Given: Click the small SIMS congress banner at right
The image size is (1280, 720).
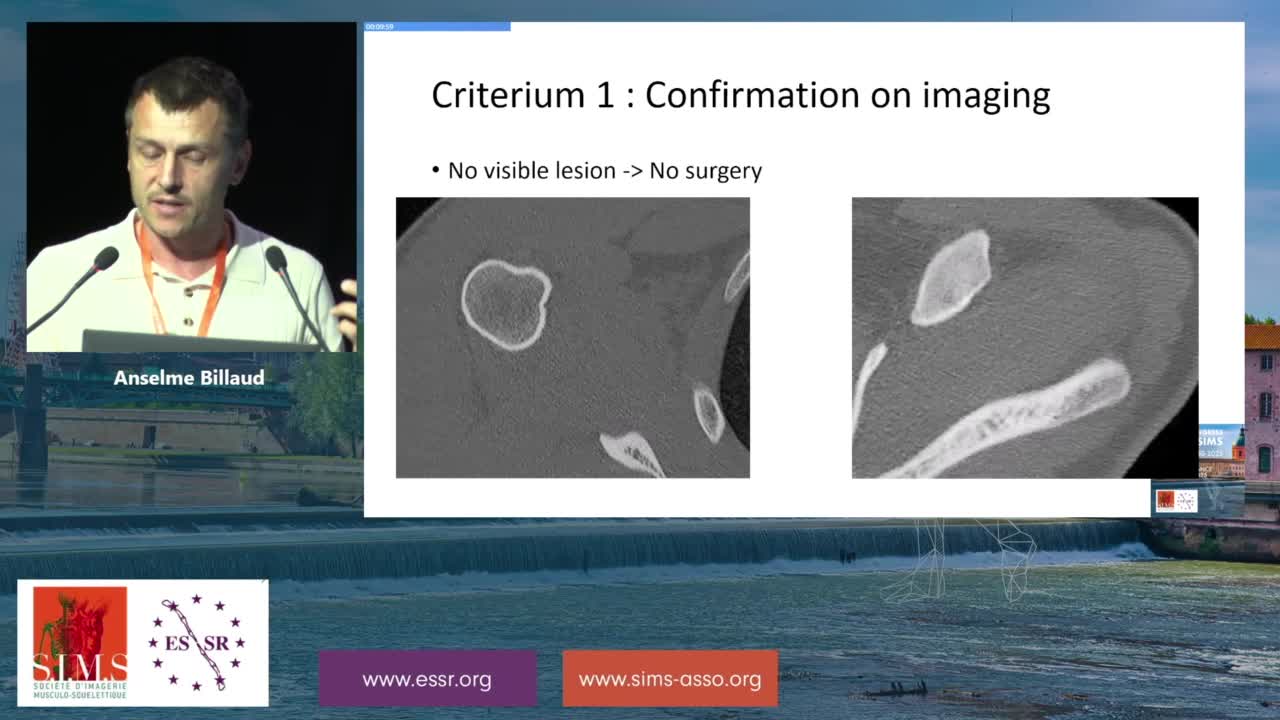Looking at the screenshot, I should (1221, 450).
